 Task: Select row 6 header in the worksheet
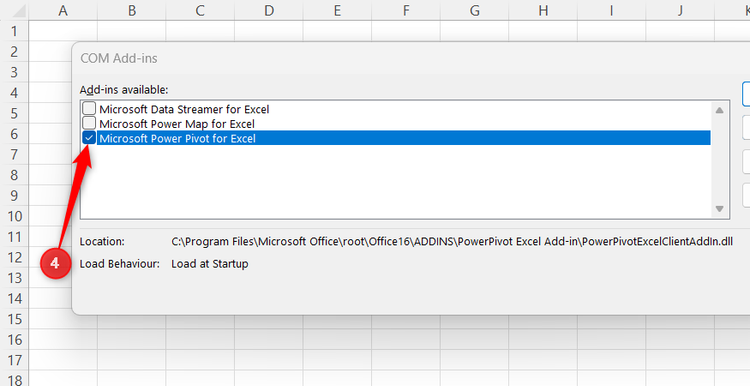(14, 134)
